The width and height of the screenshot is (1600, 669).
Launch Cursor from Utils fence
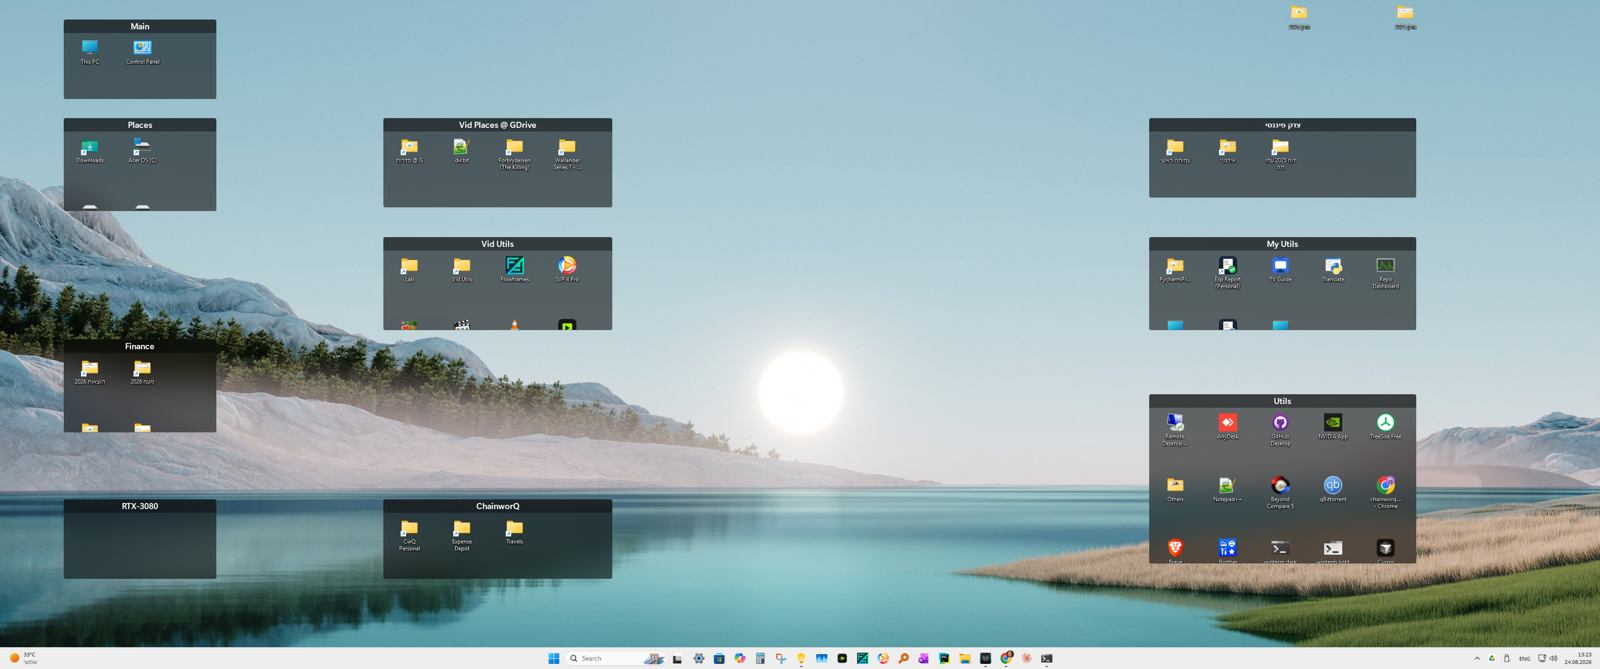click(1385, 550)
